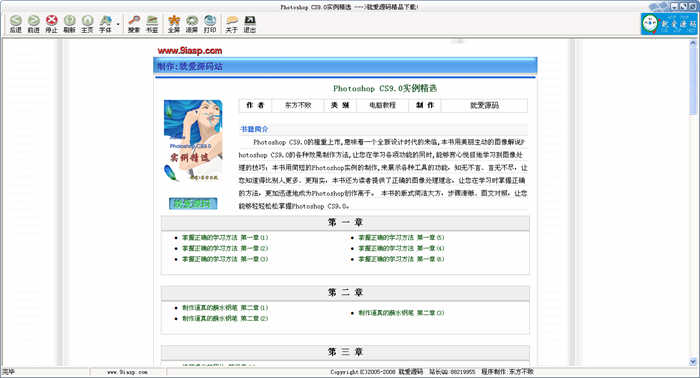Open link 掌握正确的学习方法 第一章(4)
The width and height of the screenshot is (700, 378).
401,248
